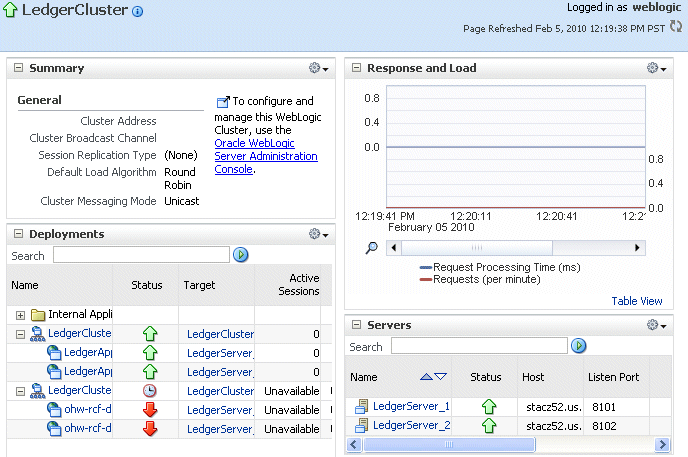
Task: Open the LedgerServer_2 link
Action: (411, 425)
